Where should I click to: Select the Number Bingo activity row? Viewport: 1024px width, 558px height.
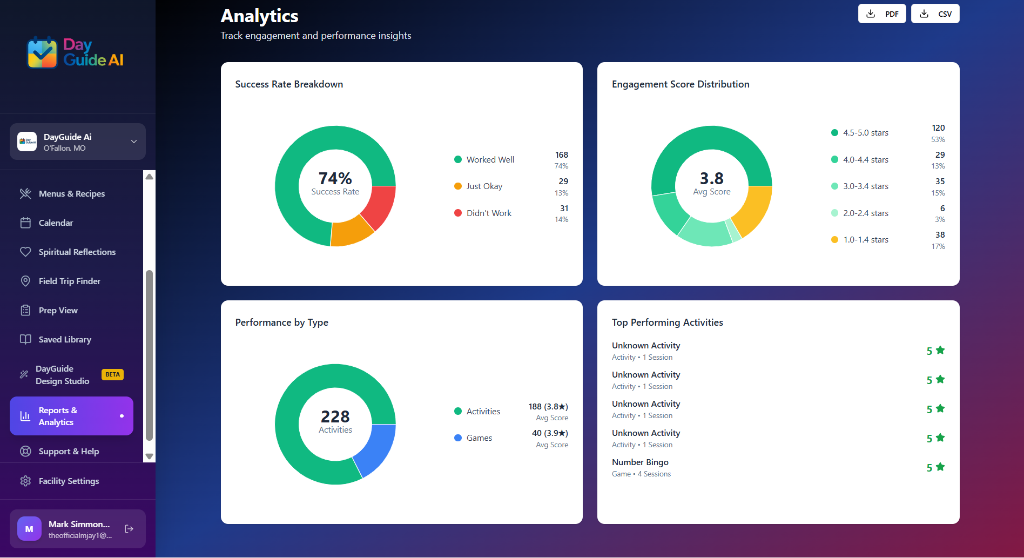tap(778, 467)
